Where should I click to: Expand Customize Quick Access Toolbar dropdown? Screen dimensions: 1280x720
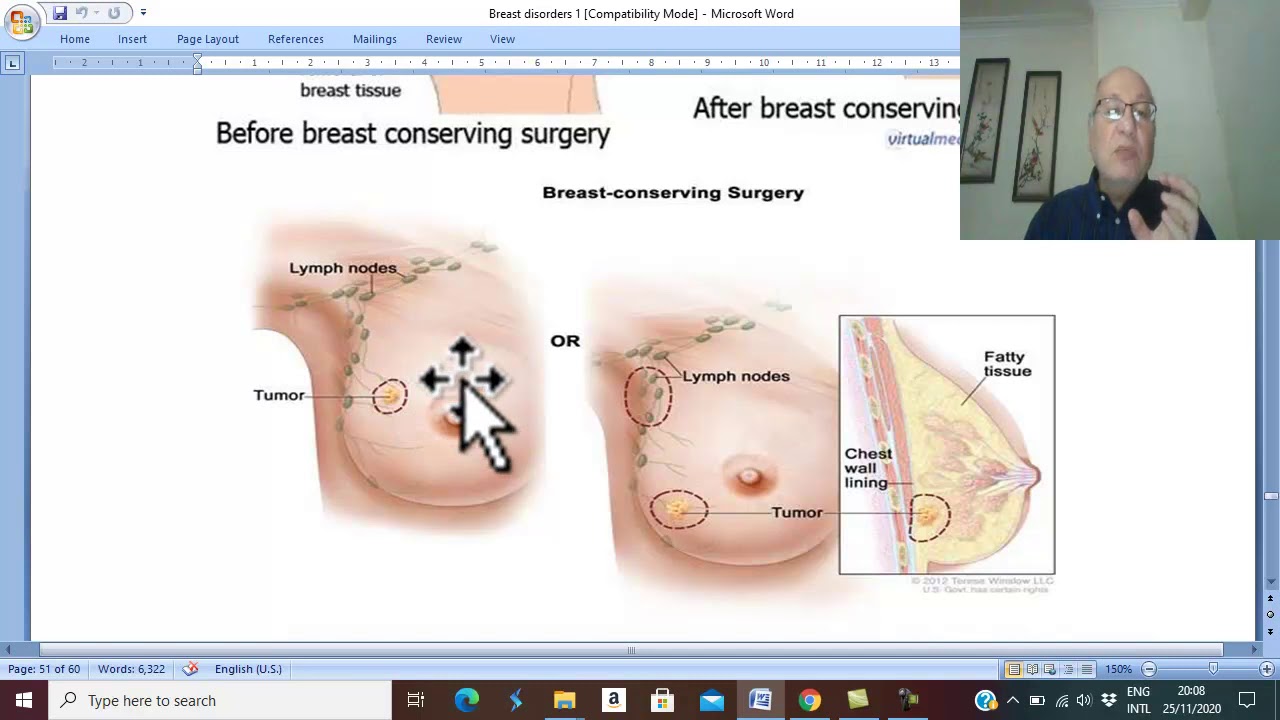click(x=143, y=13)
